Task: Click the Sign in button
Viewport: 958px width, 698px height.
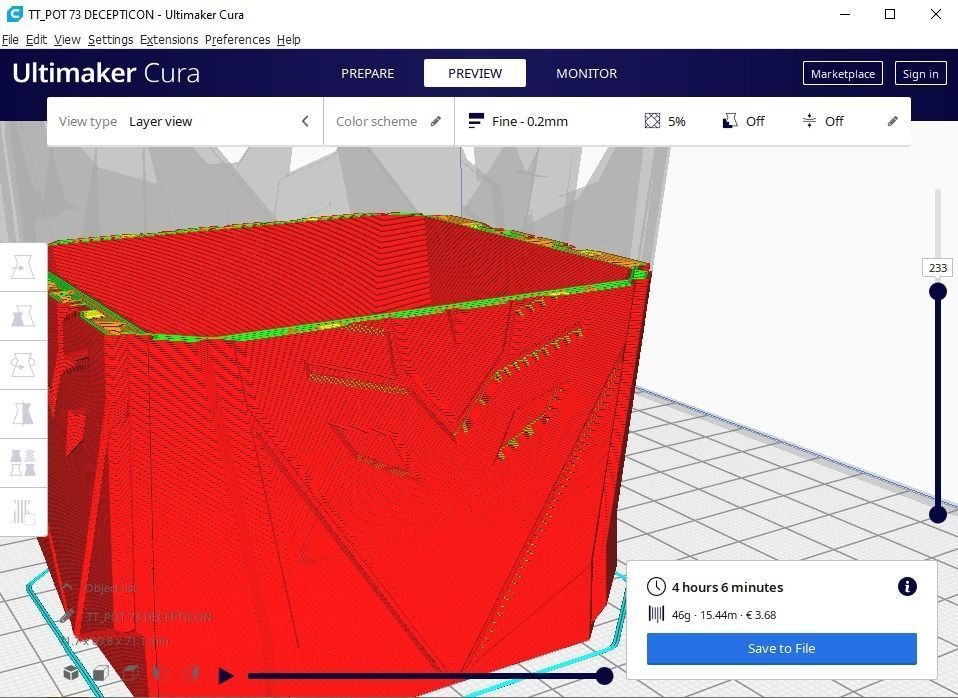Action: [x=920, y=73]
